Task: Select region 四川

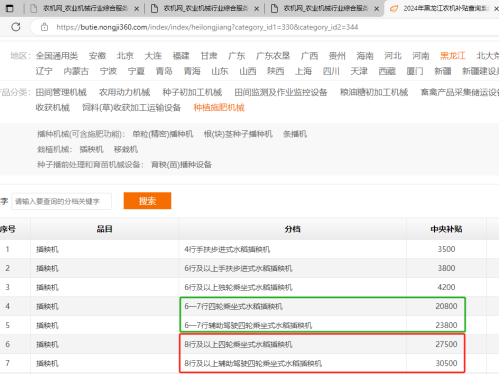Action: point(331,71)
